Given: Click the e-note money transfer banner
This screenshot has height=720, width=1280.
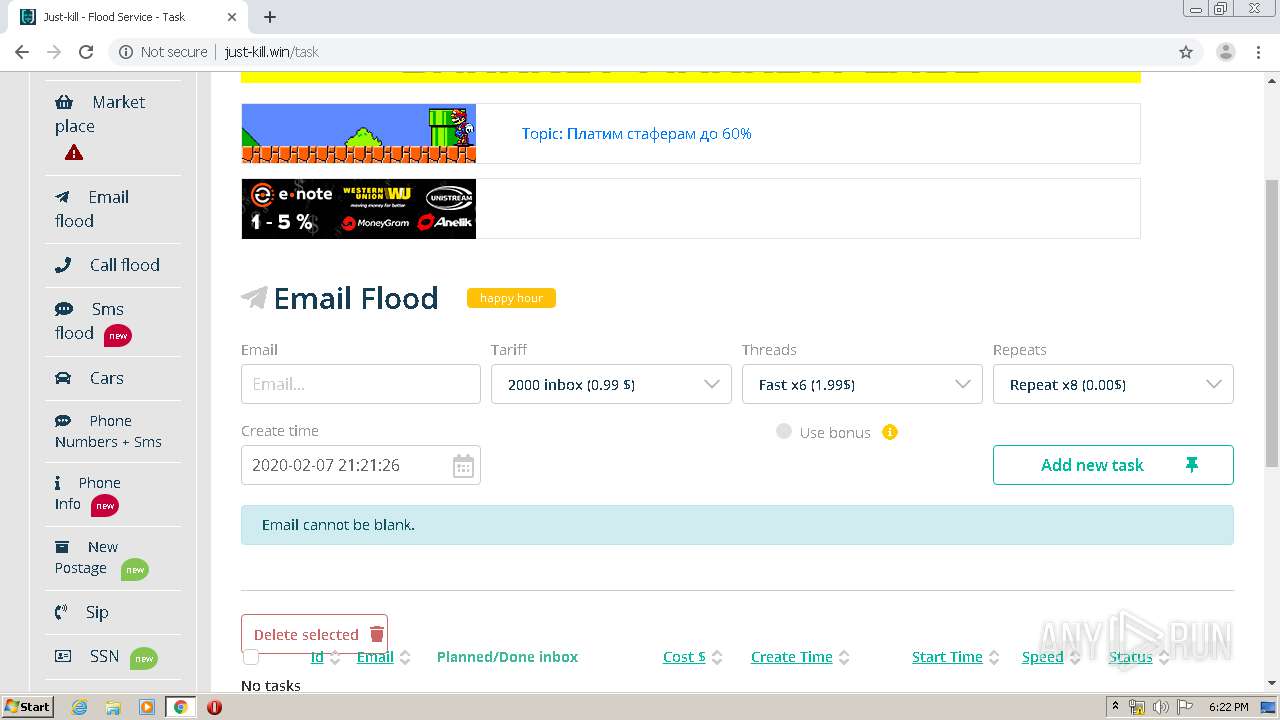Looking at the screenshot, I should pos(359,208).
